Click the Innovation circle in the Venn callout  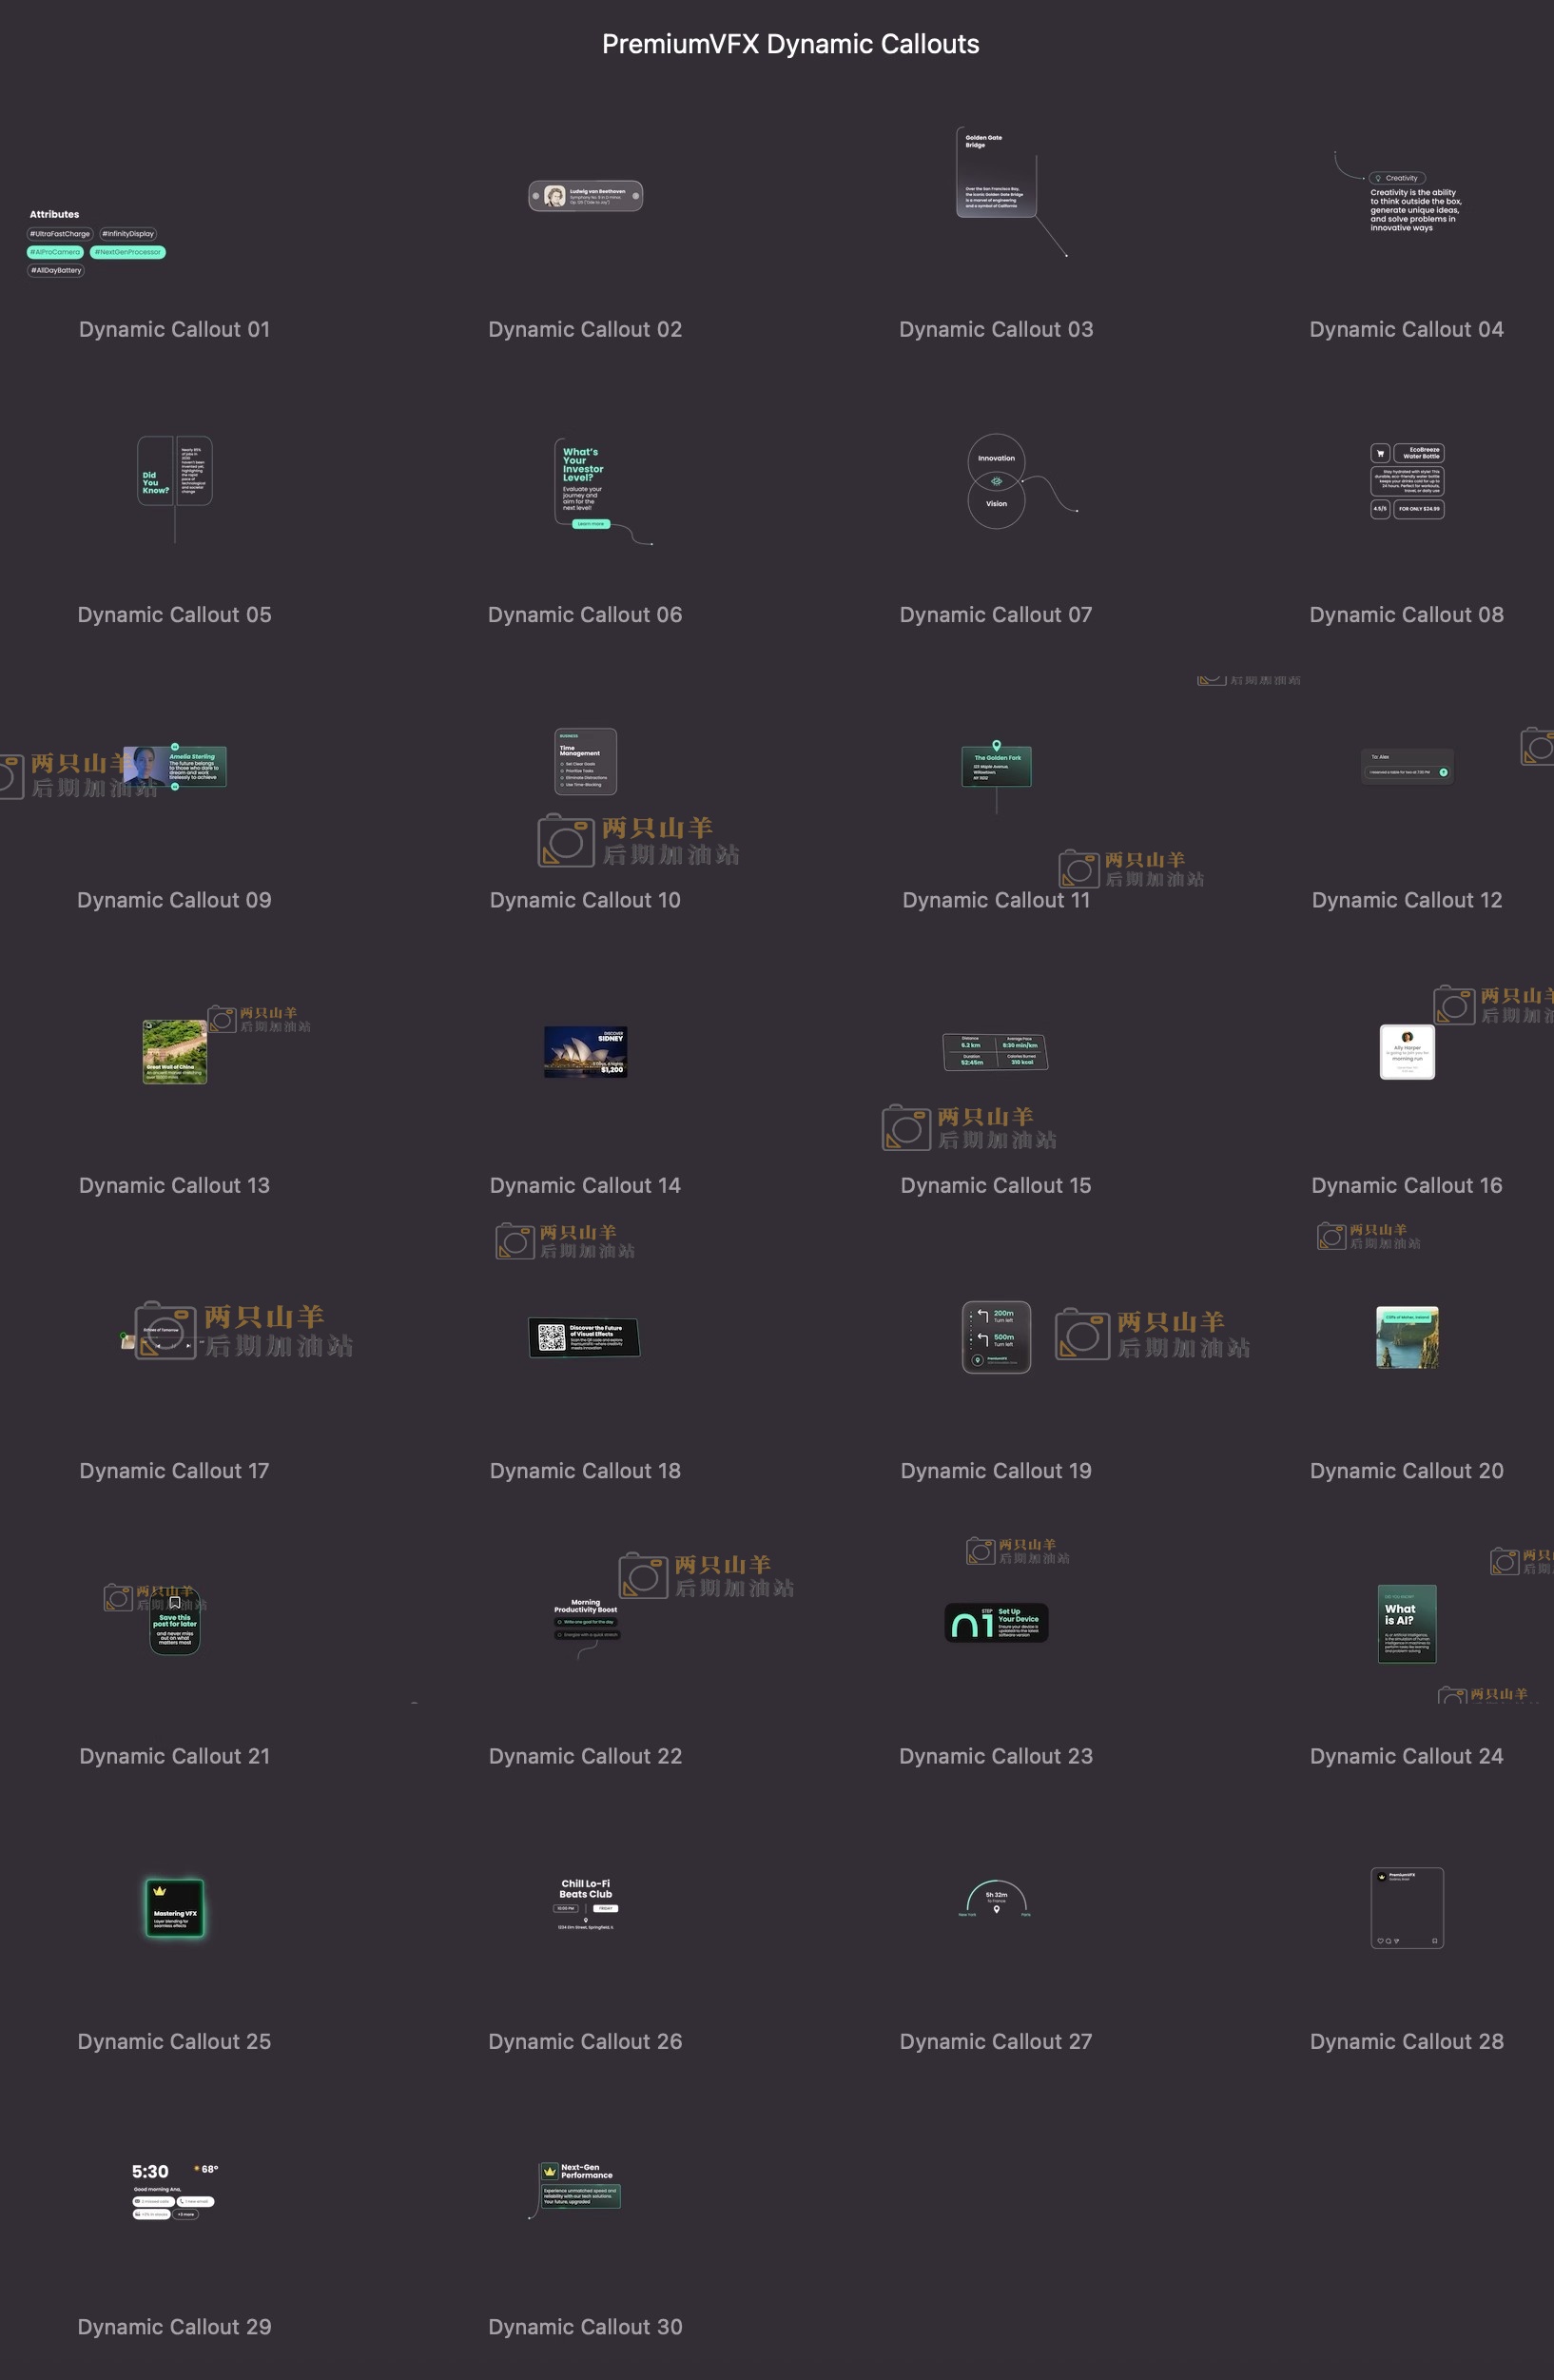(x=996, y=459)
